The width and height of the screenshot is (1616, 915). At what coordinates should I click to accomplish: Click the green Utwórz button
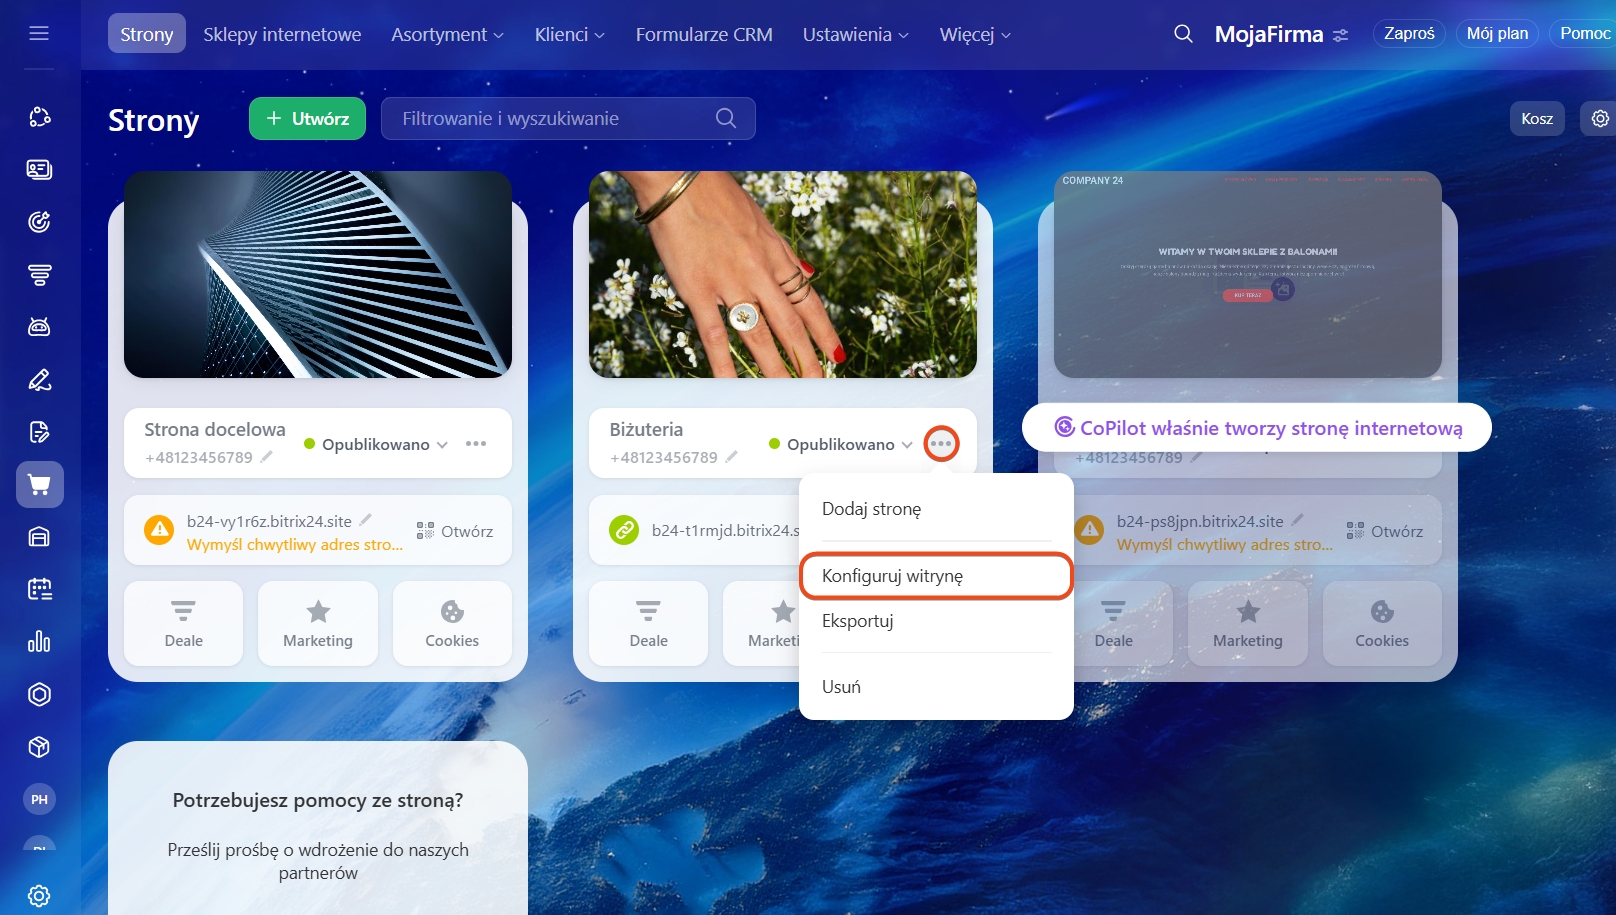click(x=307, y=118)
